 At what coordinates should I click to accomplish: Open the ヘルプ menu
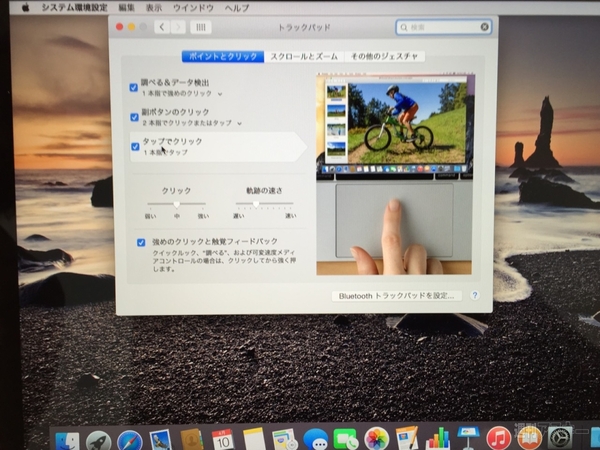point(236,7)
